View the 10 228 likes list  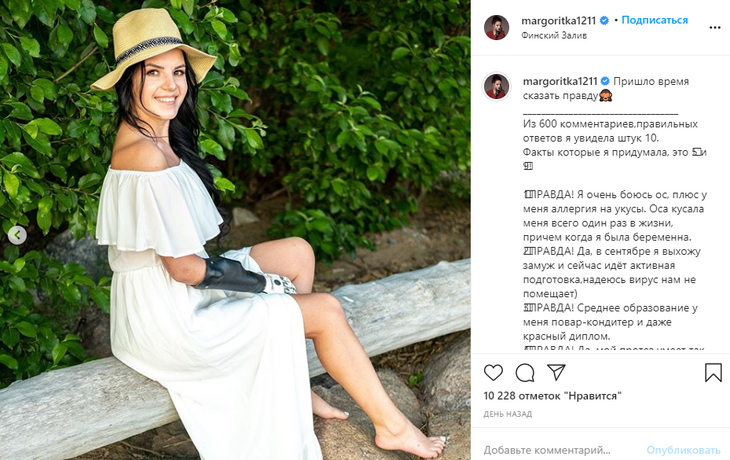point(553,396)
